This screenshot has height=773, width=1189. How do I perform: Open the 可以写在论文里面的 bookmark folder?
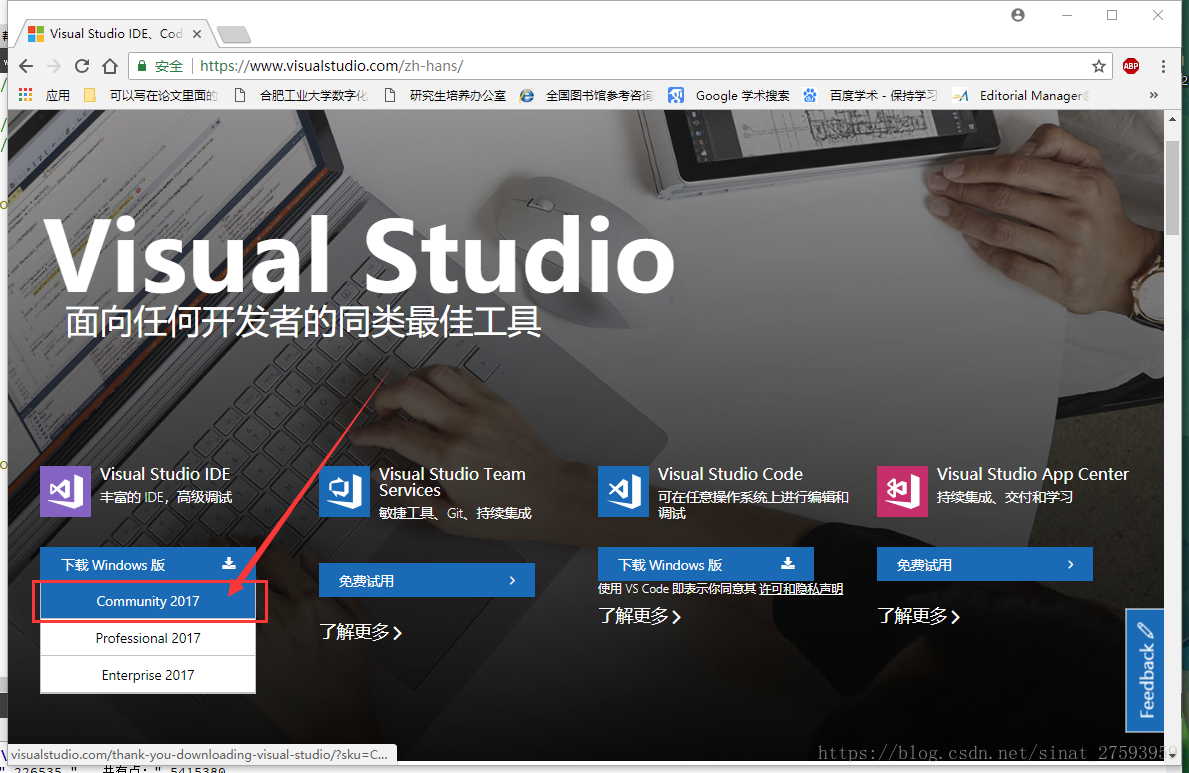tap(151, 95)
